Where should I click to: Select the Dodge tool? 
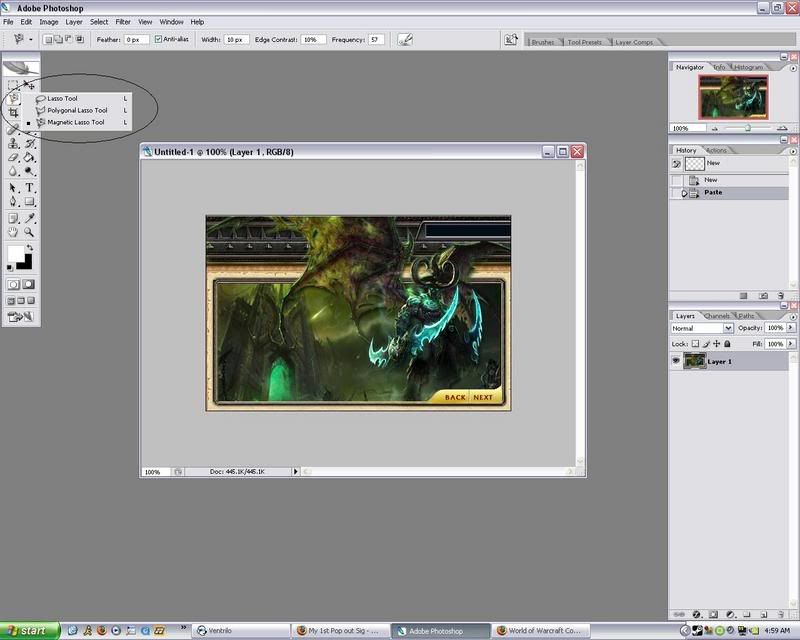click(x=30, y=171)
